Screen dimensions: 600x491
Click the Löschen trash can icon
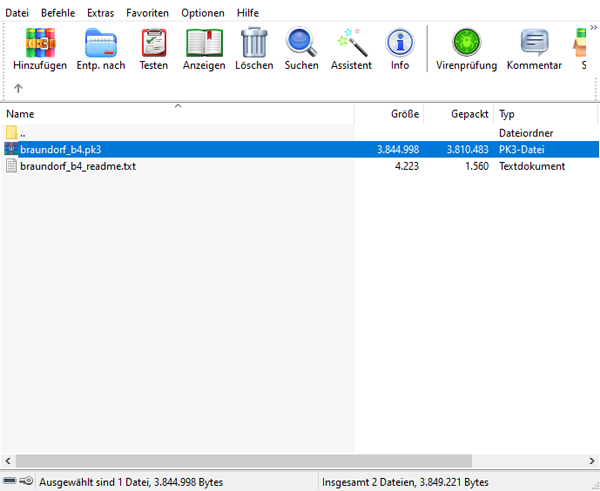tap(254, 42)
